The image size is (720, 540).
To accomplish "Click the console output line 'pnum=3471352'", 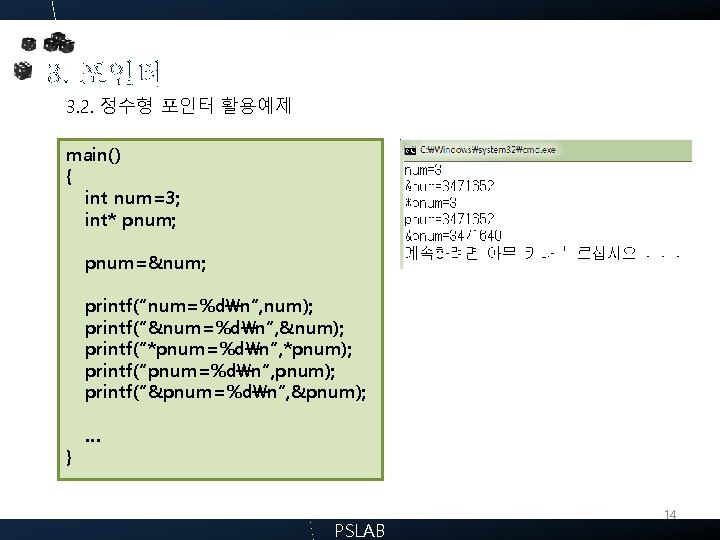I will click(449, 219).
